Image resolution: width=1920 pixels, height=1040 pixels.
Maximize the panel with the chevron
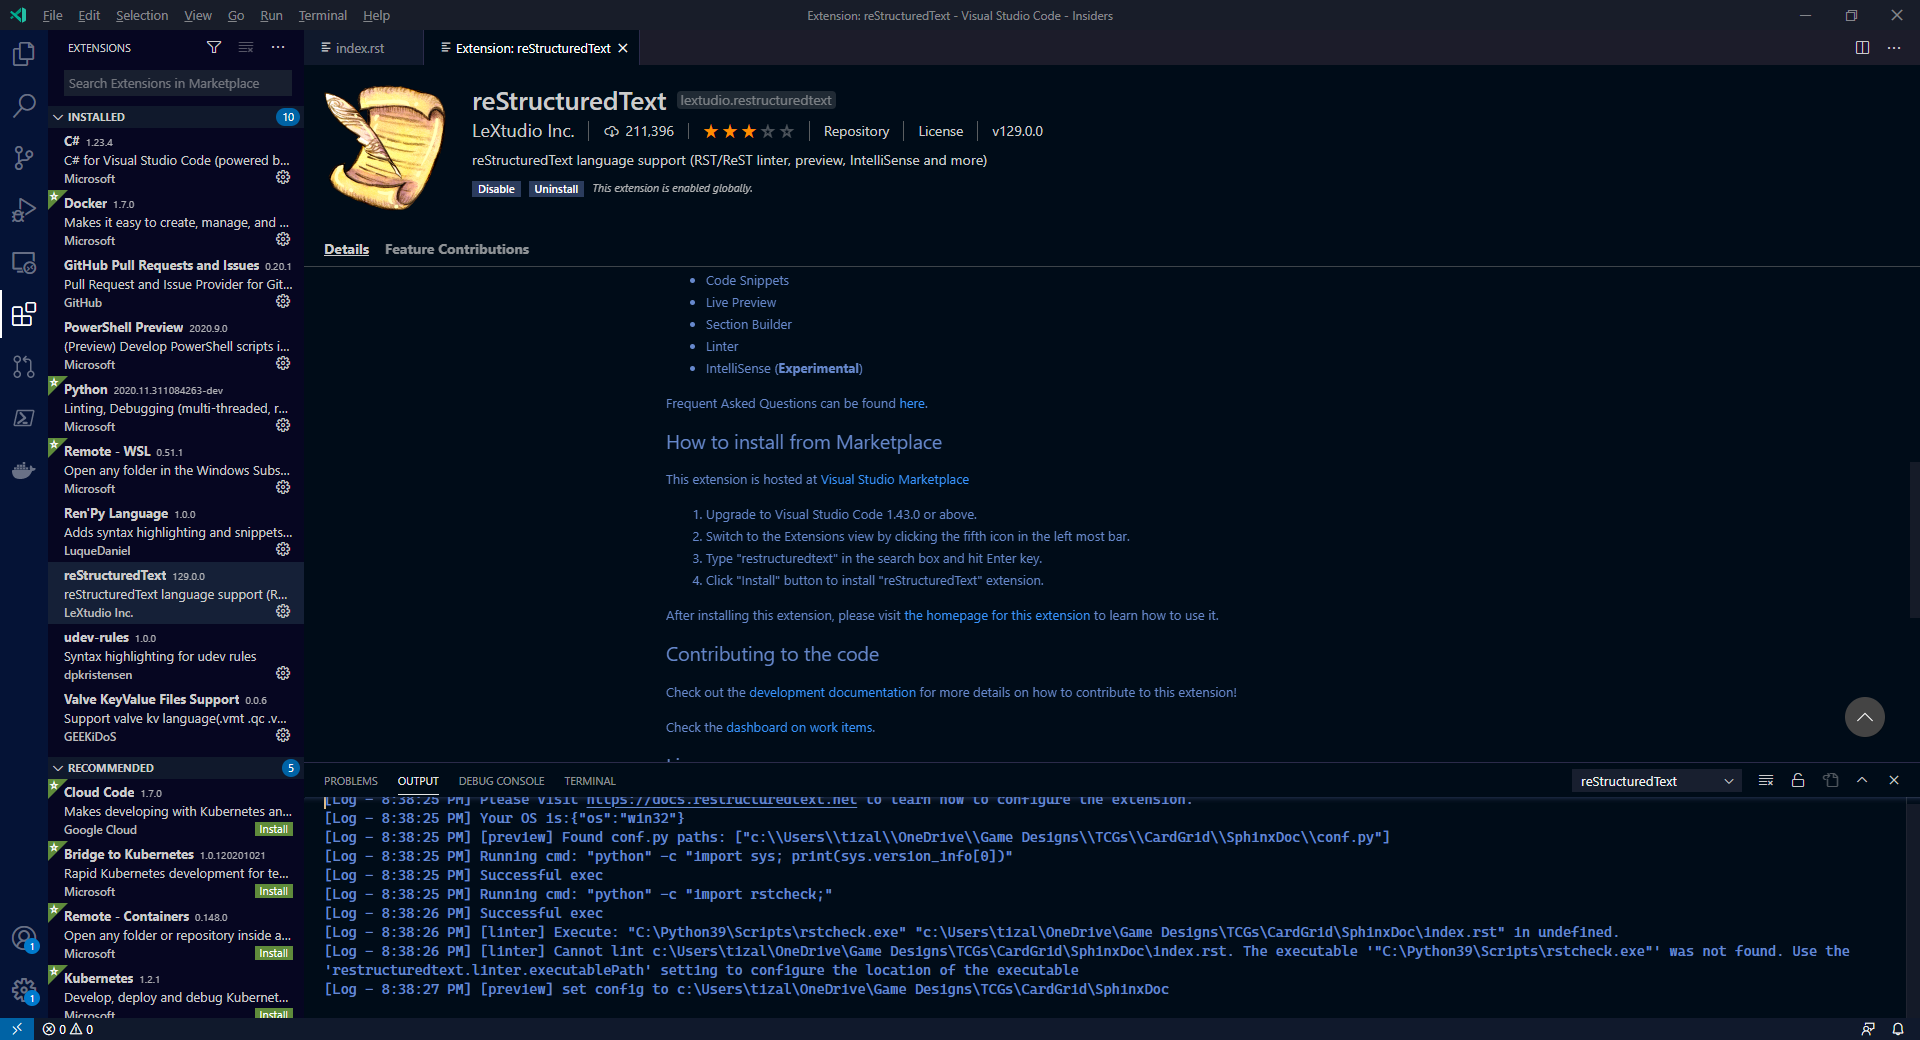pos(1862,781)
